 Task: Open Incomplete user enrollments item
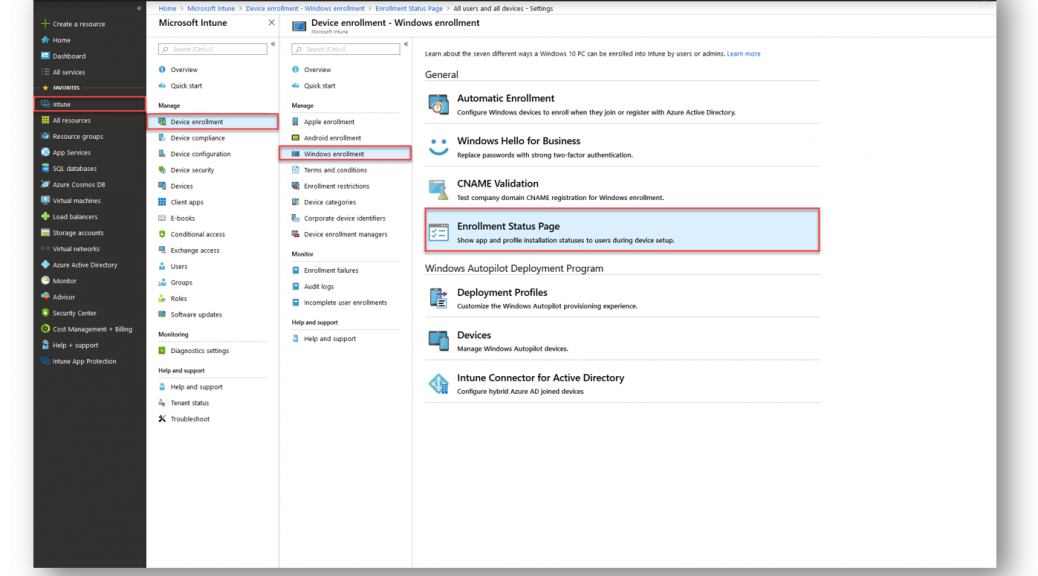(x=345, y=303)
